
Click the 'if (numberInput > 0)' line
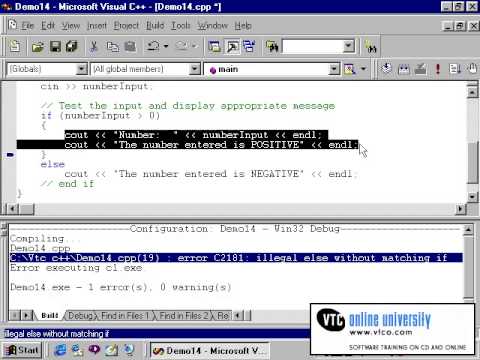100,116
